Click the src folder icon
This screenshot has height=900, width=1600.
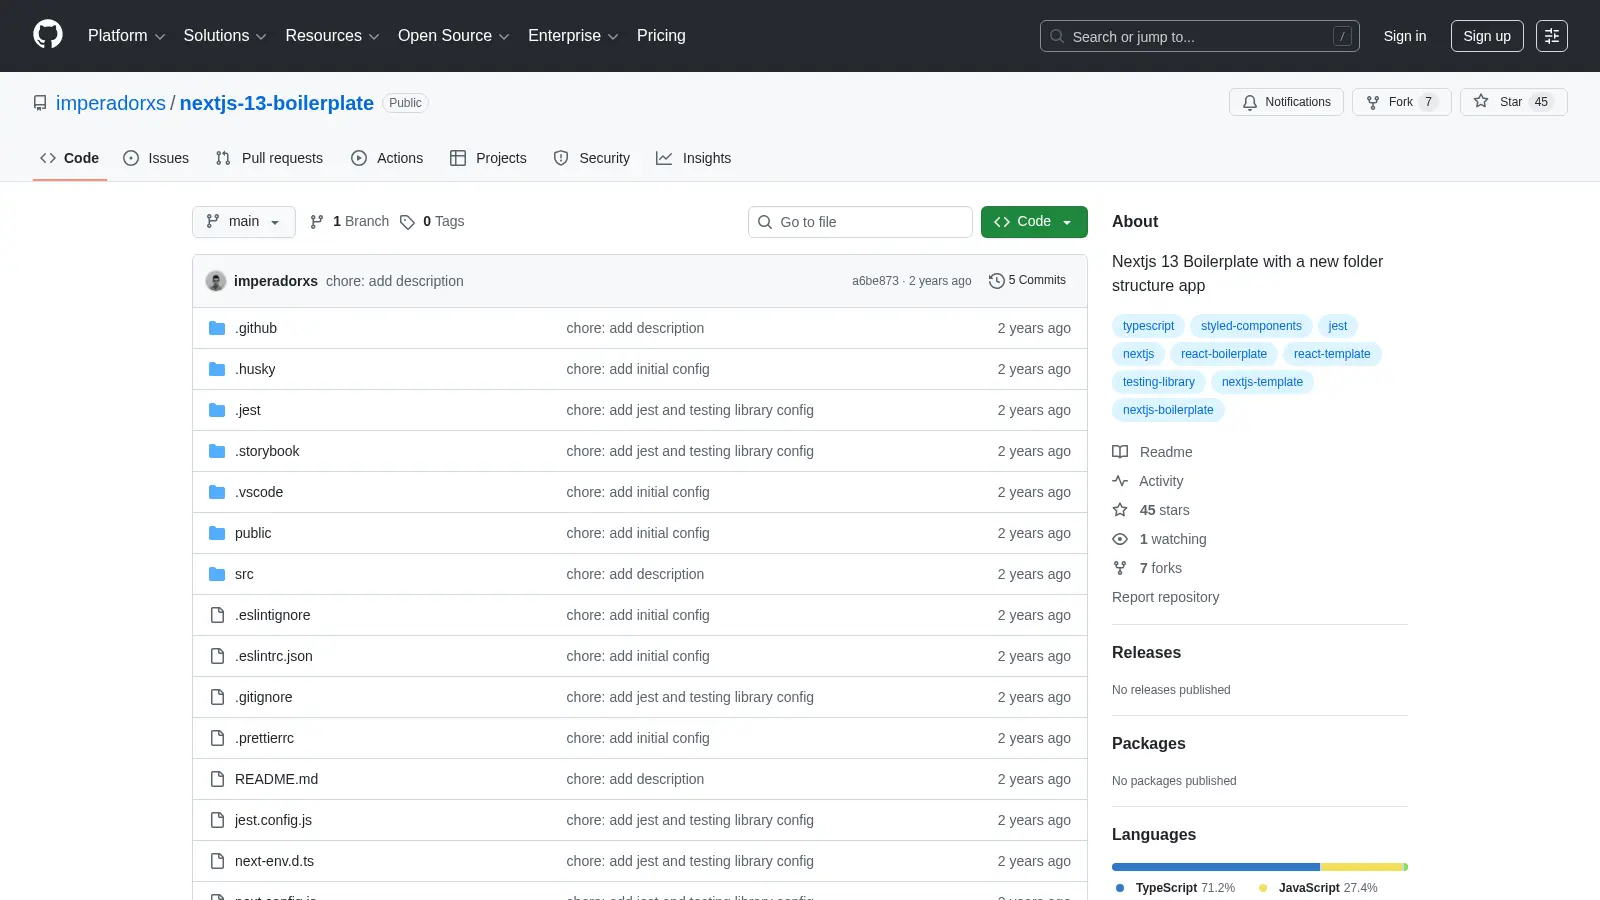(217, 574)
